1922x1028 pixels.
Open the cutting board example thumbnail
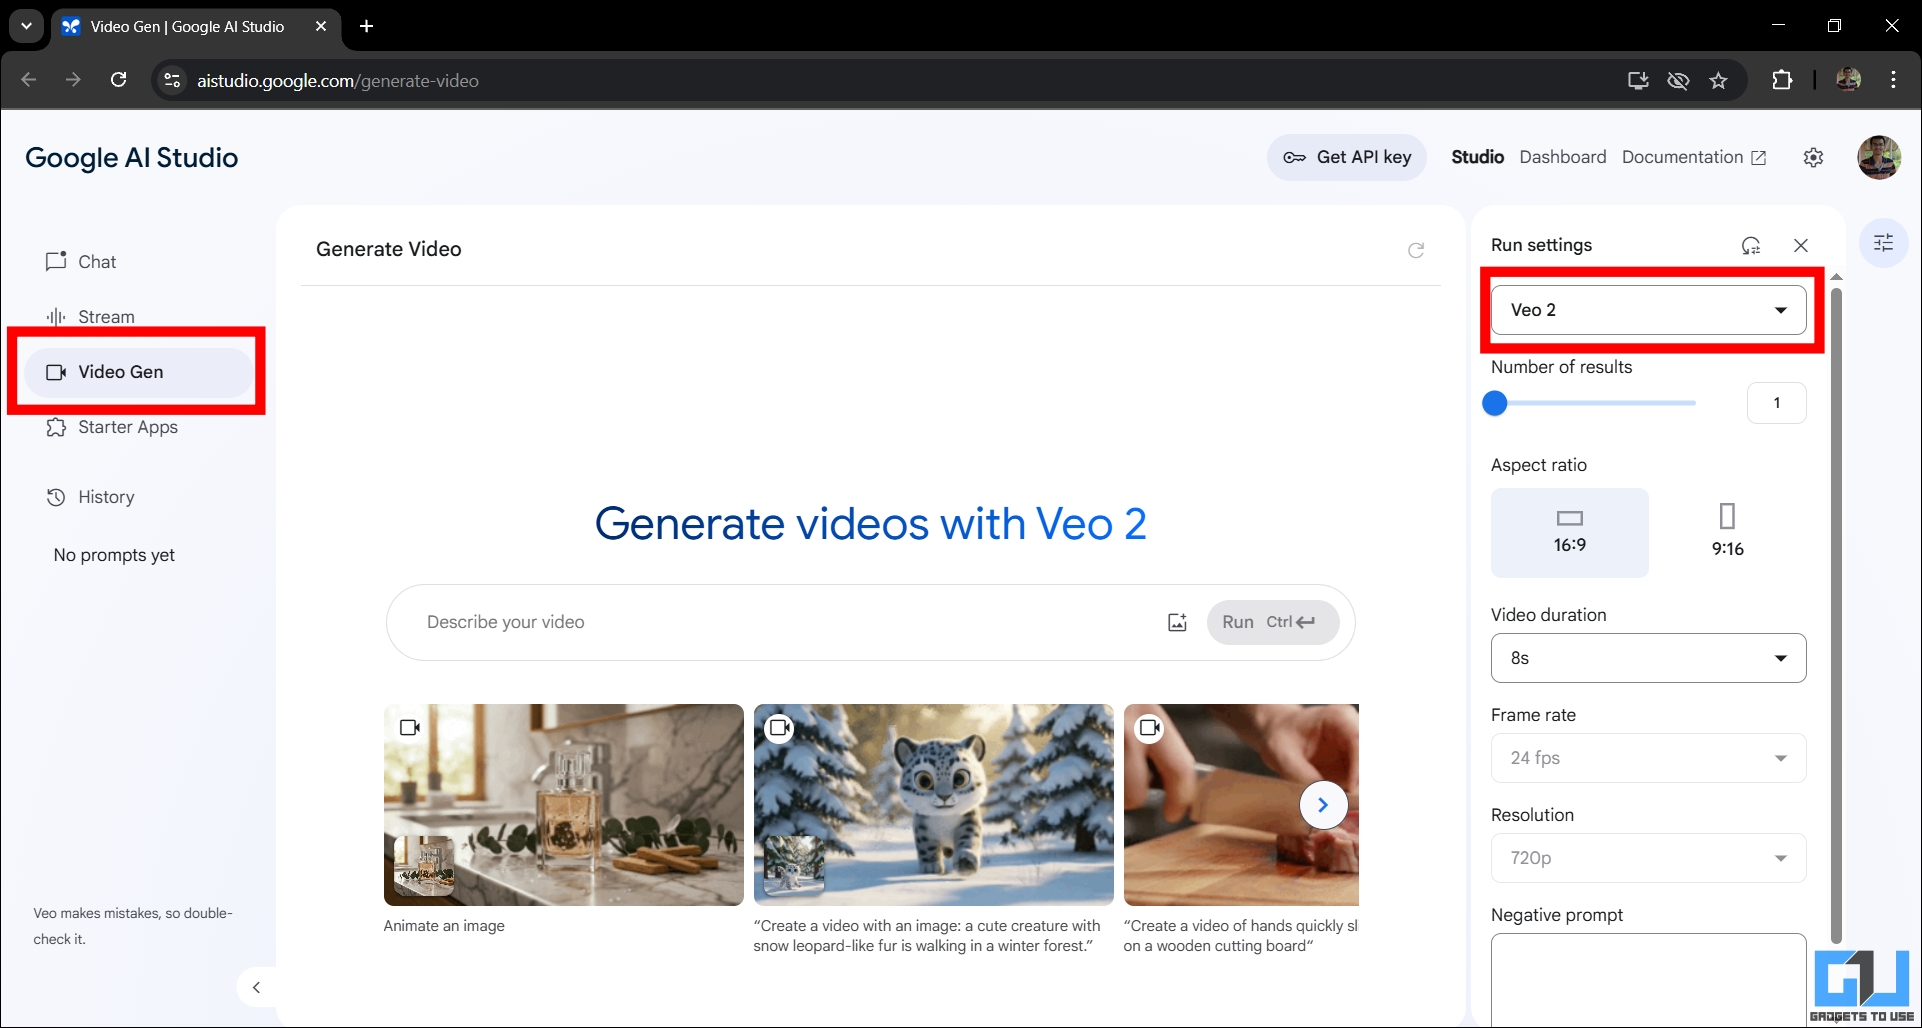click(1241, 805)
